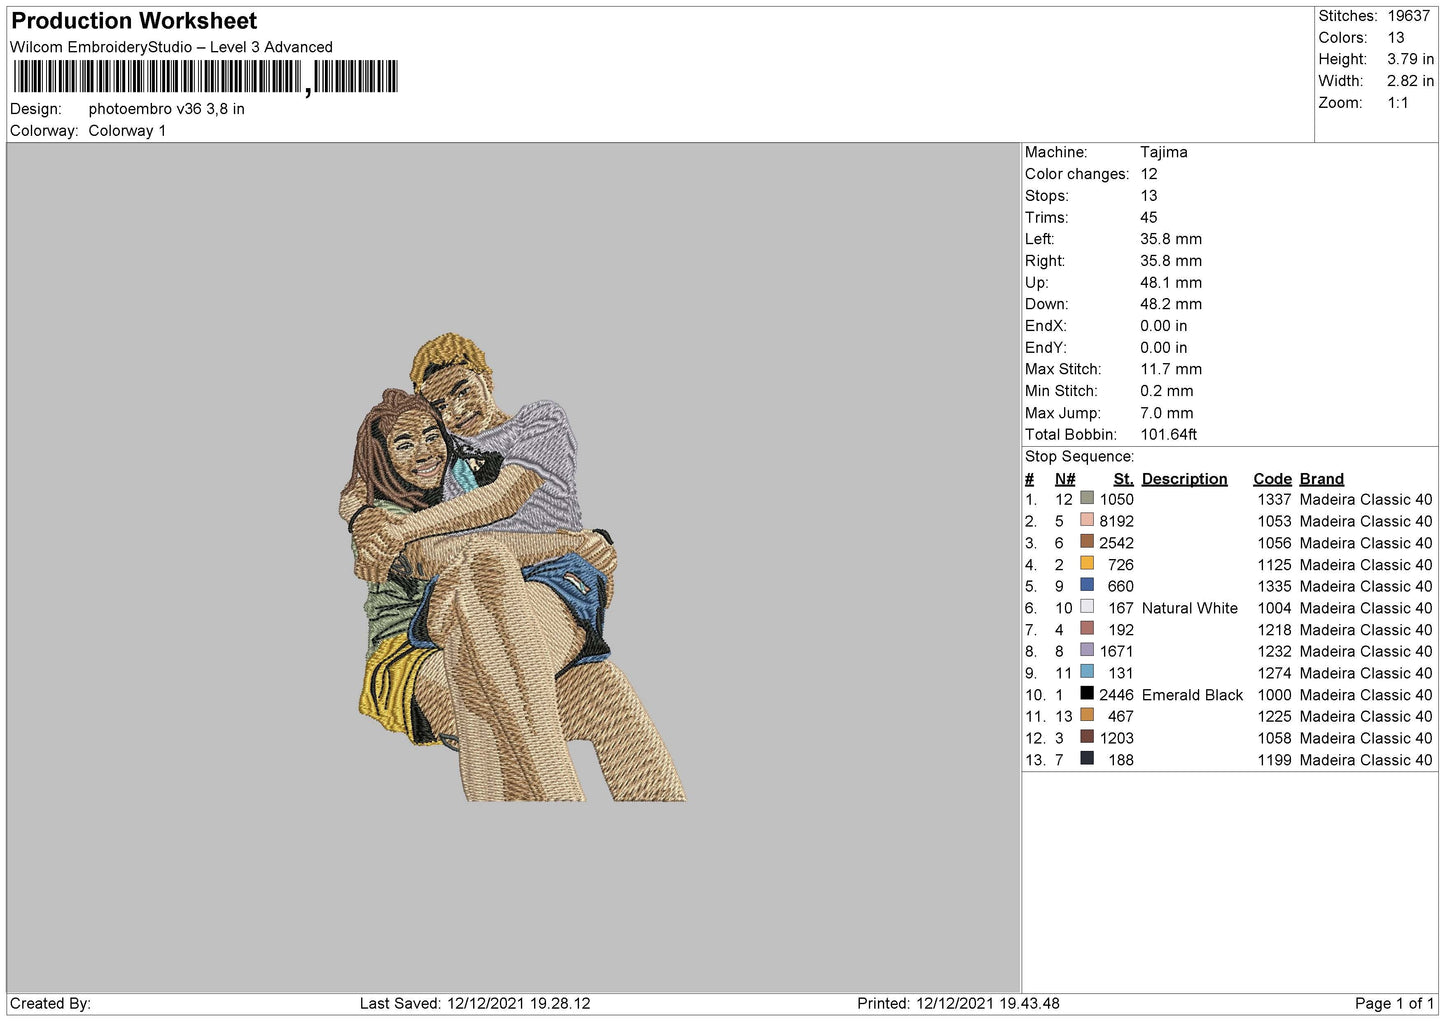
Task: Click the Code column header
Action: [x=1272, y=479]
